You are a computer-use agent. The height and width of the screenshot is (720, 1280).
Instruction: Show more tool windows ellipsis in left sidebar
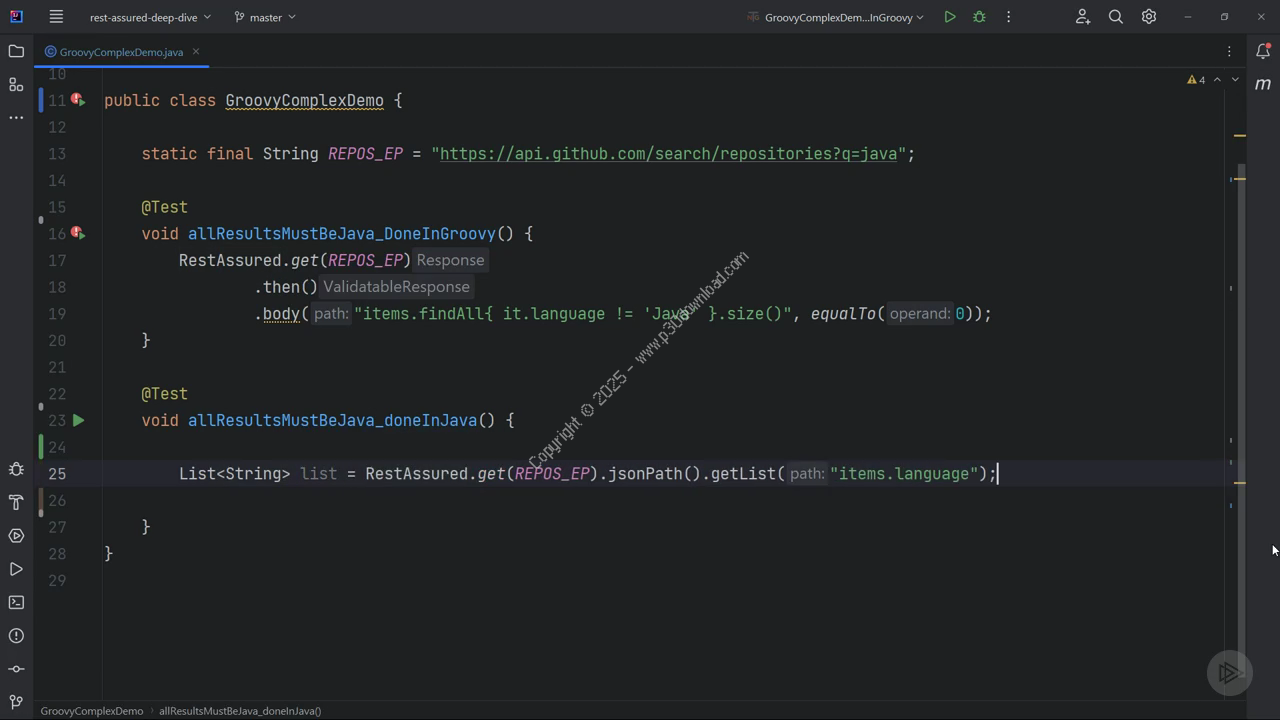(16, 118)
